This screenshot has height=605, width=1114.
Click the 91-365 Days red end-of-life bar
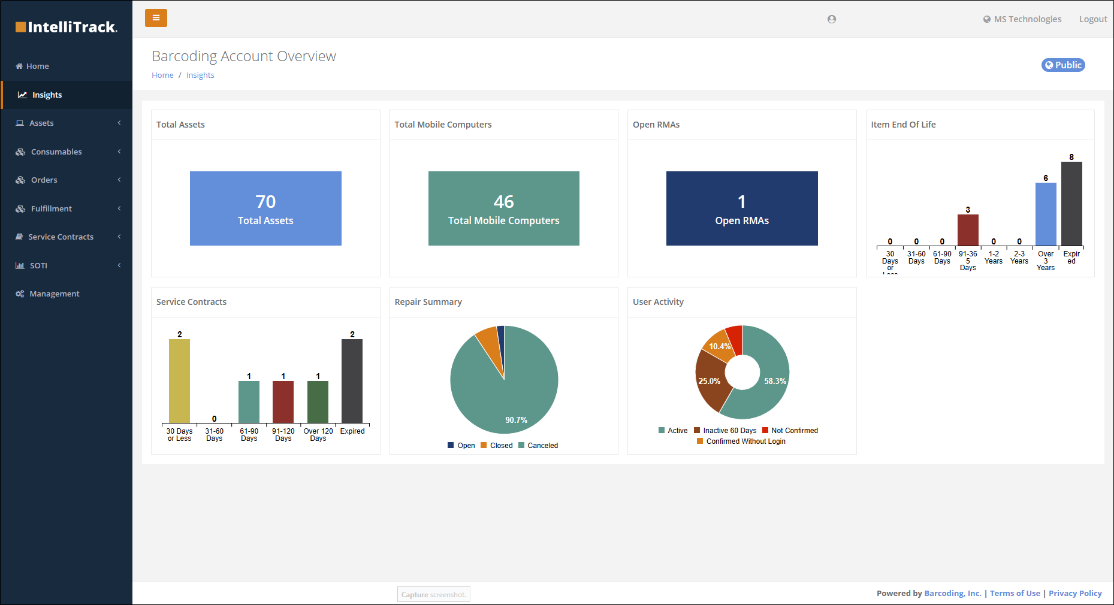[968, 230]
